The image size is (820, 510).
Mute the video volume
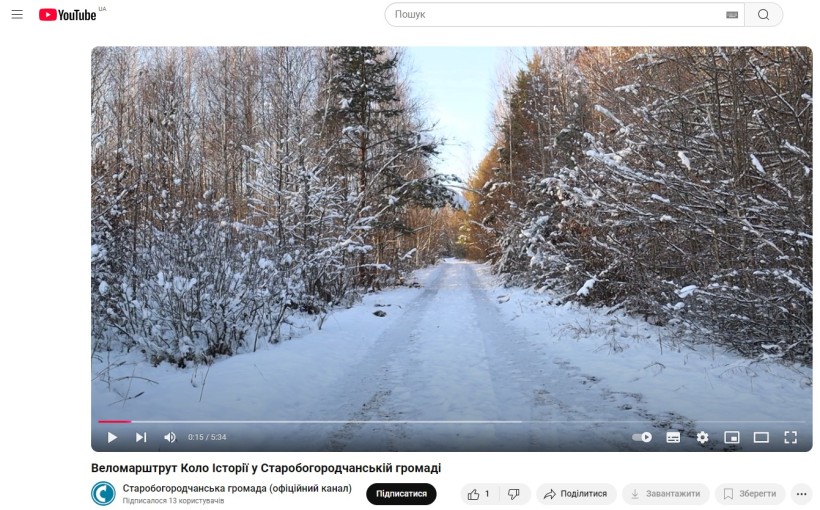pos(169,437)
